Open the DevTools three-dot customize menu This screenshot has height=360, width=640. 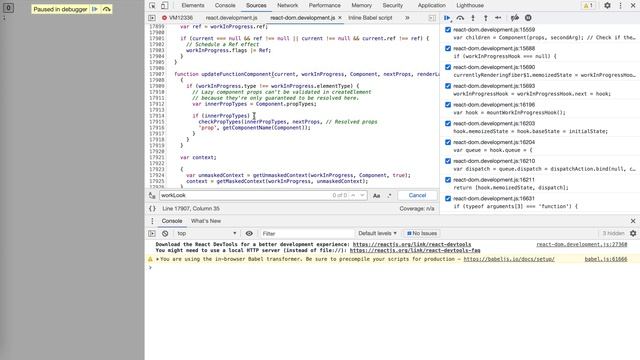[x=620, y=6]
